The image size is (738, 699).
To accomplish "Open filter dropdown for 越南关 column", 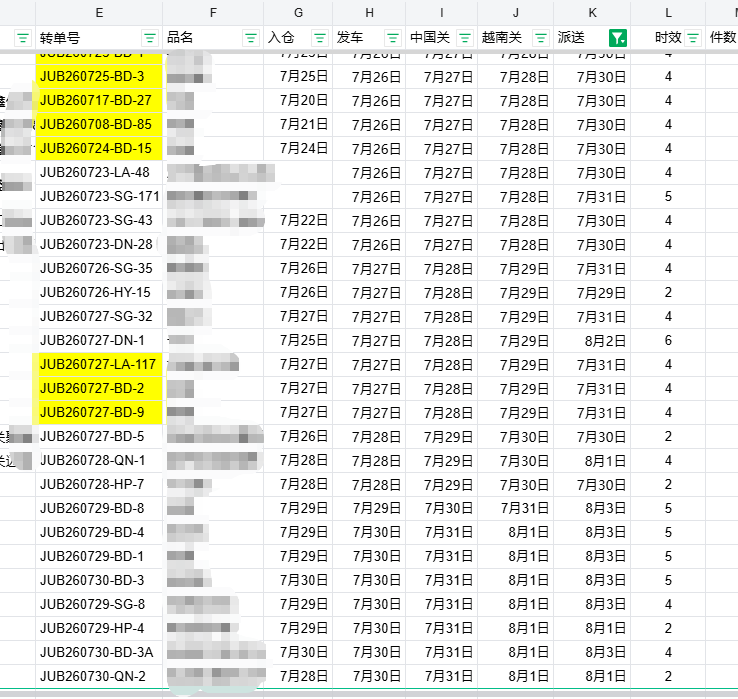I will [x=540, y=38].
